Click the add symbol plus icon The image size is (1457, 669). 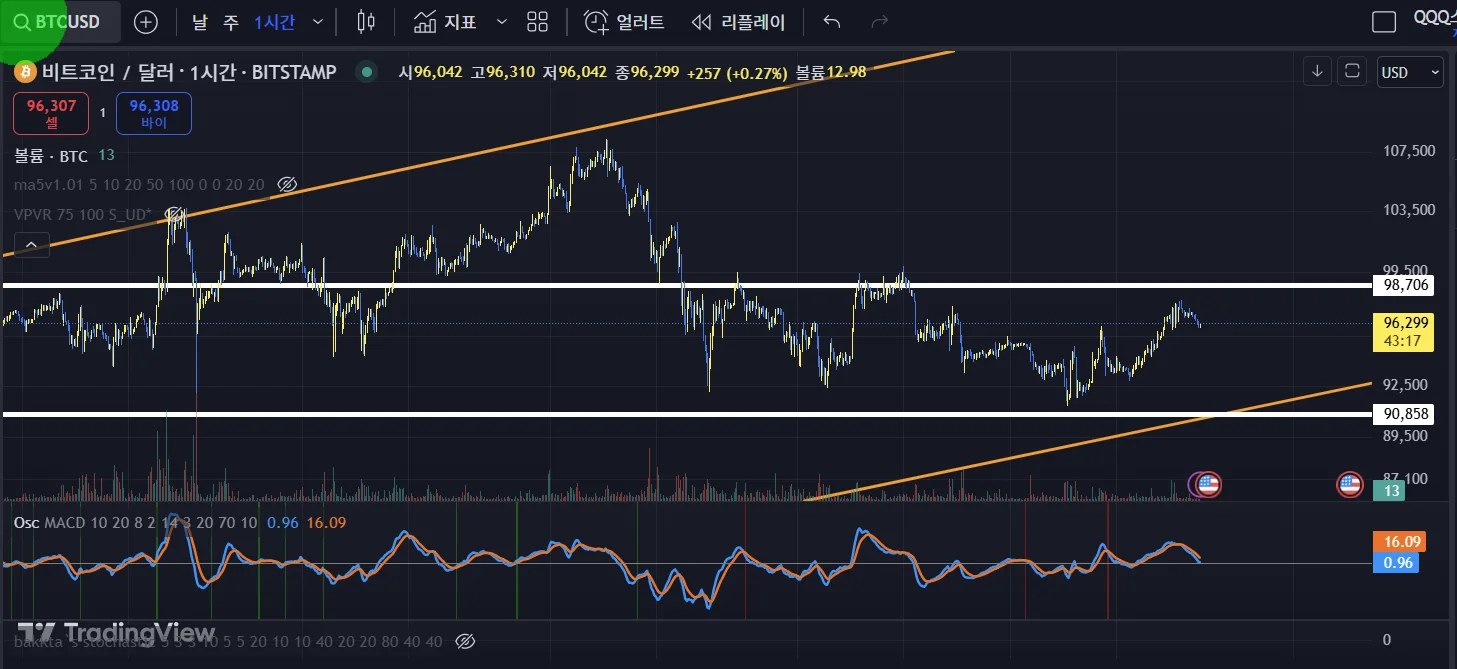pos(145,22)
